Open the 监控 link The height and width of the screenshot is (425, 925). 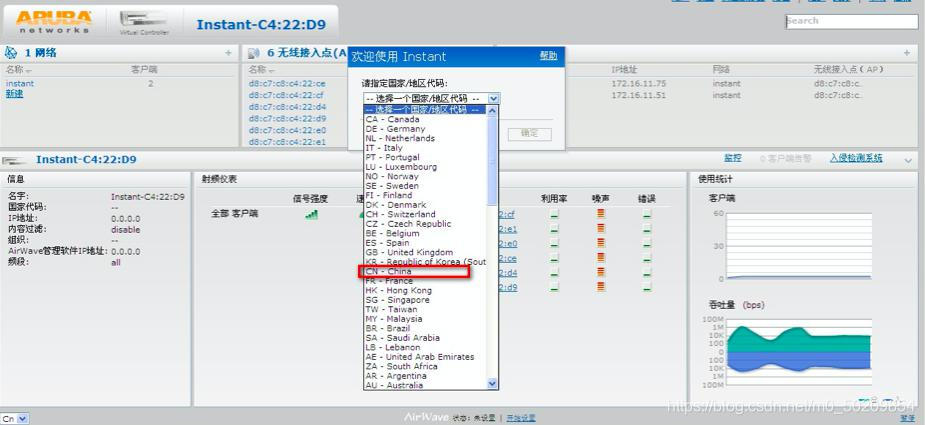[733, 158]
